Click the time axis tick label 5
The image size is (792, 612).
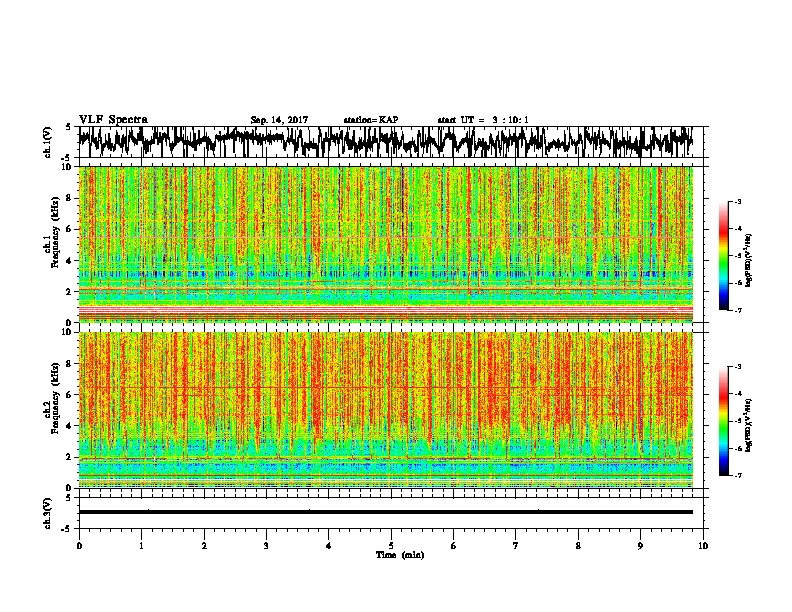click(391, 546)
